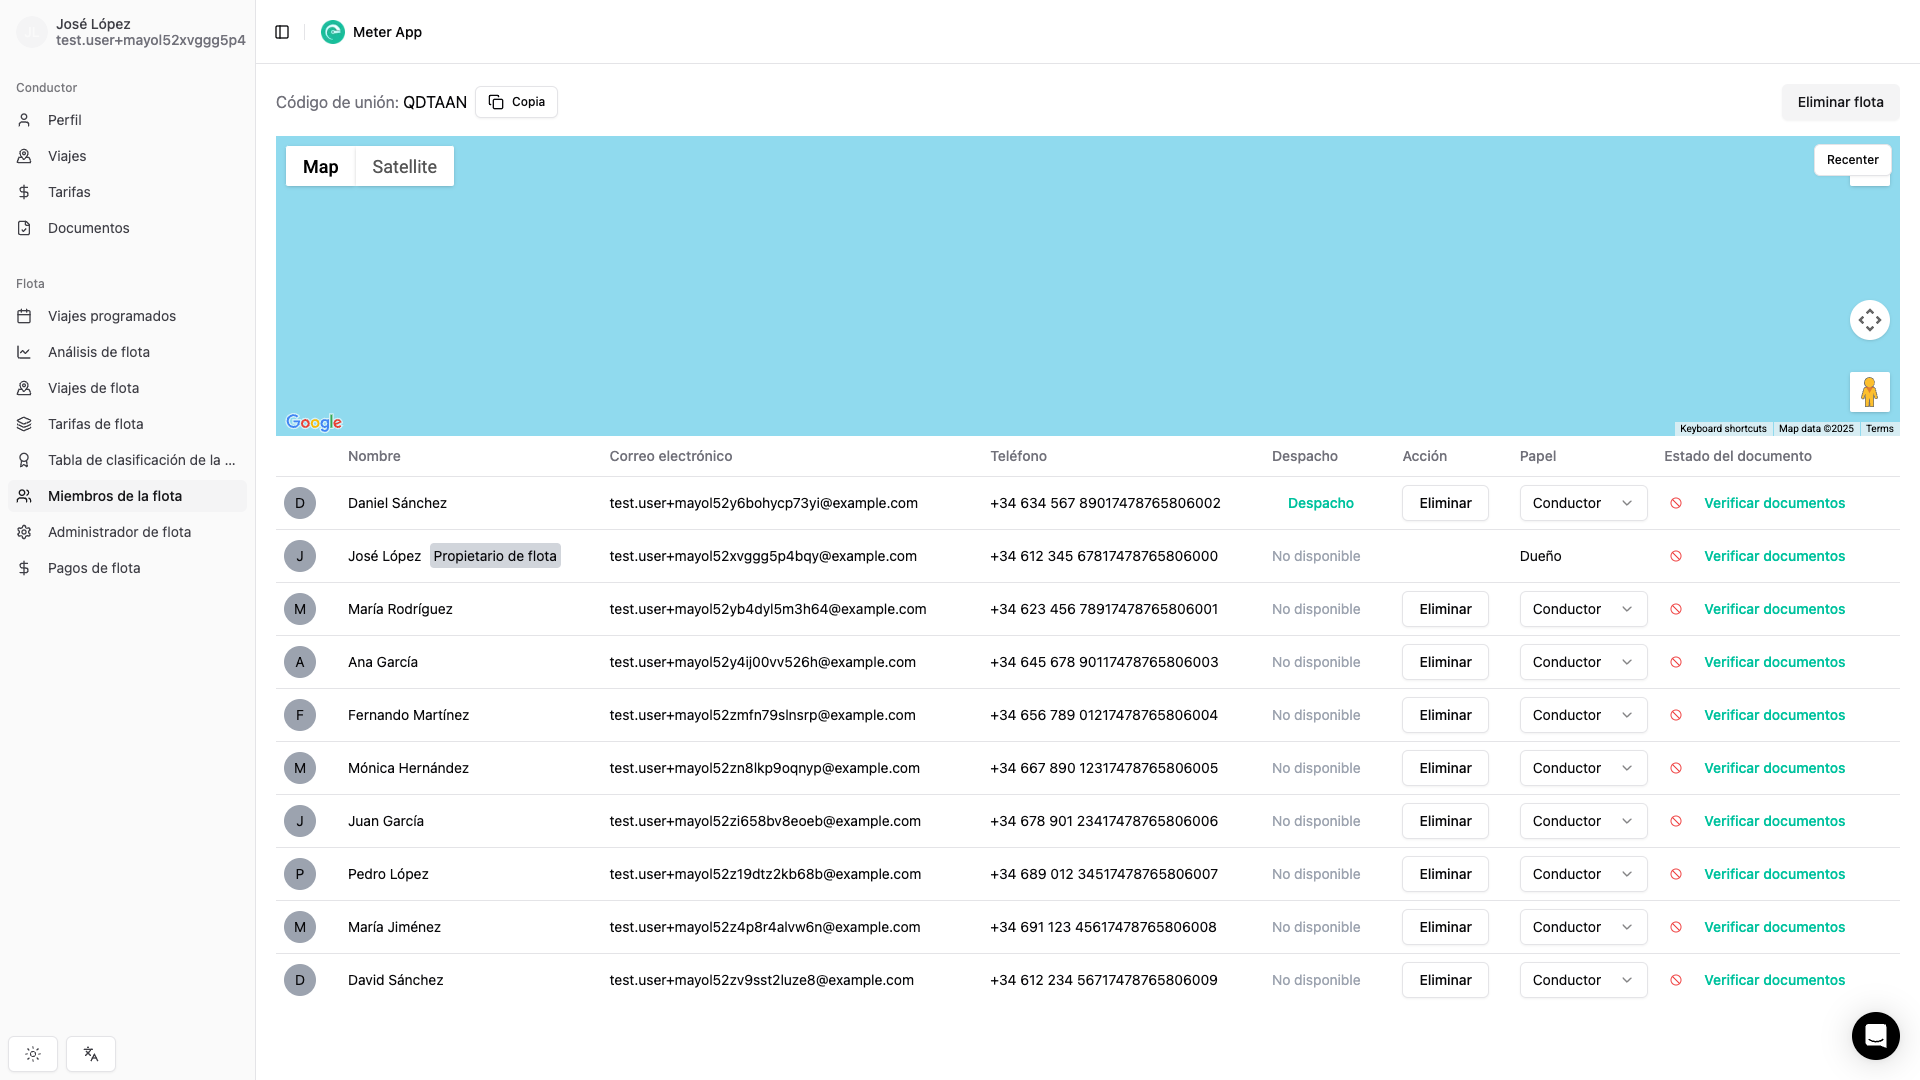1920x1080 pixels.
Task: Click Eliminar button for María Rodríguez
Action: 1444,609
